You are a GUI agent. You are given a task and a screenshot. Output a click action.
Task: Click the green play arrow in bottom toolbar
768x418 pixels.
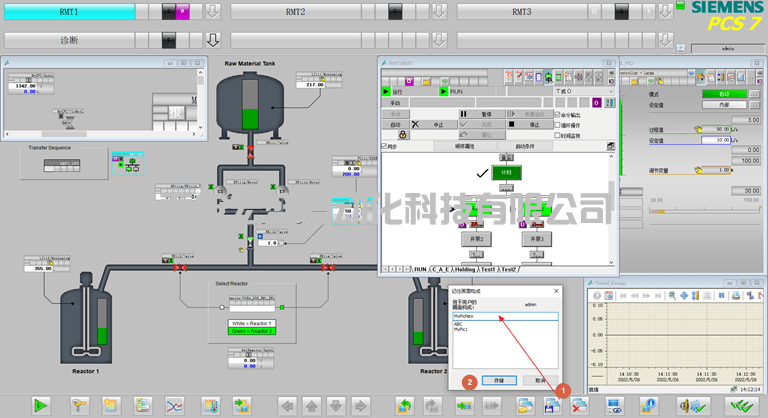click(41, 405)
